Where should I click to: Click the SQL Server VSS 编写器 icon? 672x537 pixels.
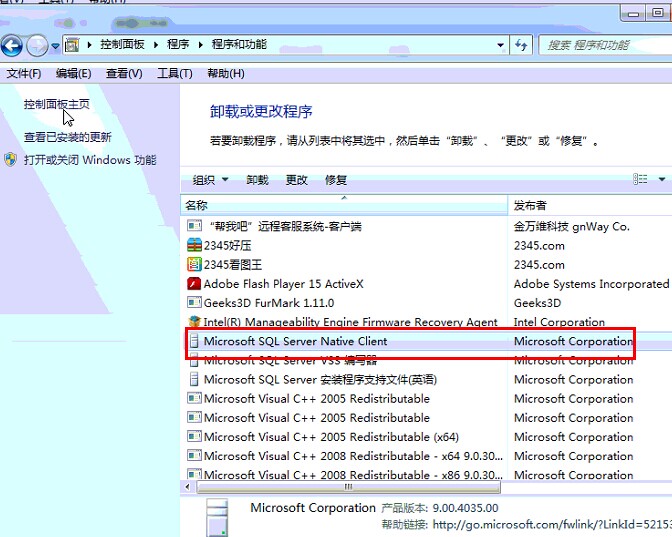pos(194,360)
